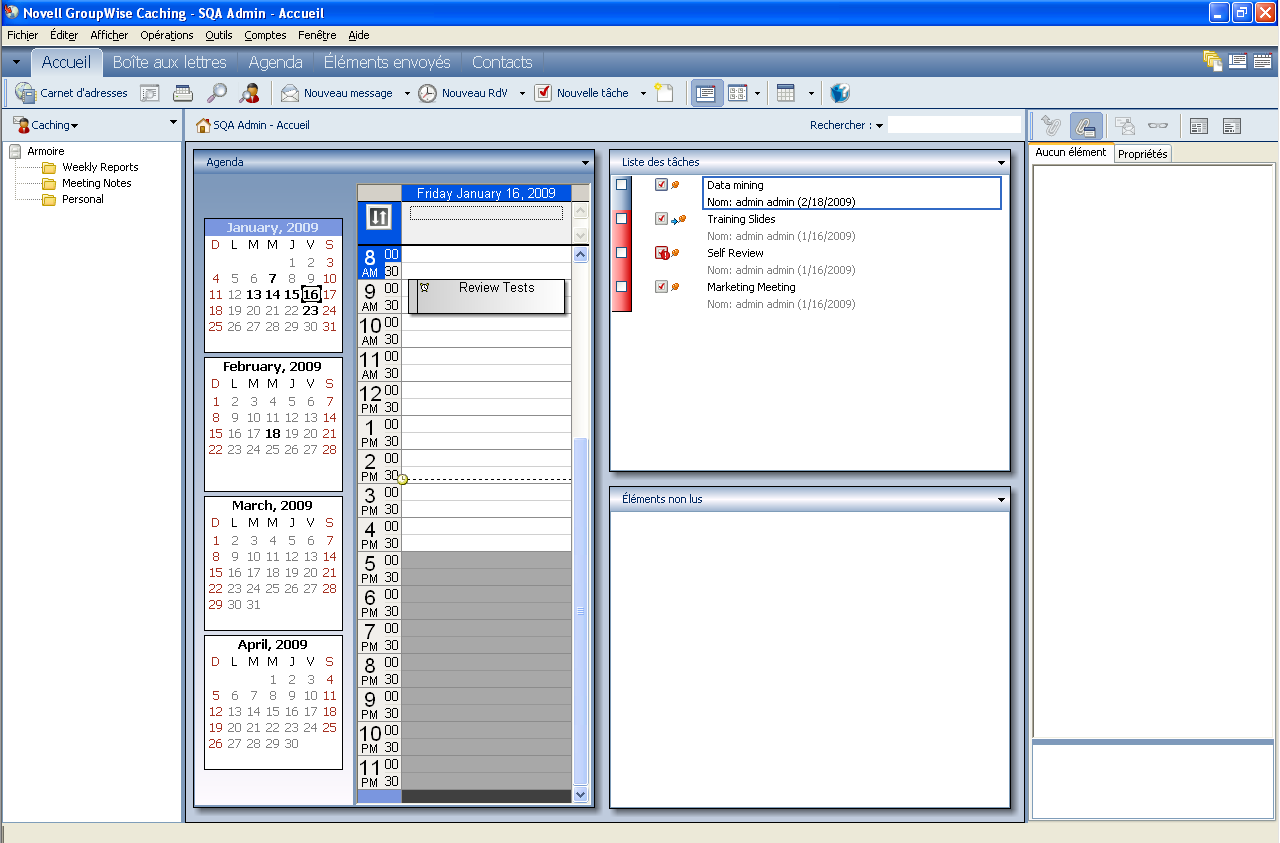
Task: Click the paperclip with arrow icon
Action: [x=1050, y=125]
